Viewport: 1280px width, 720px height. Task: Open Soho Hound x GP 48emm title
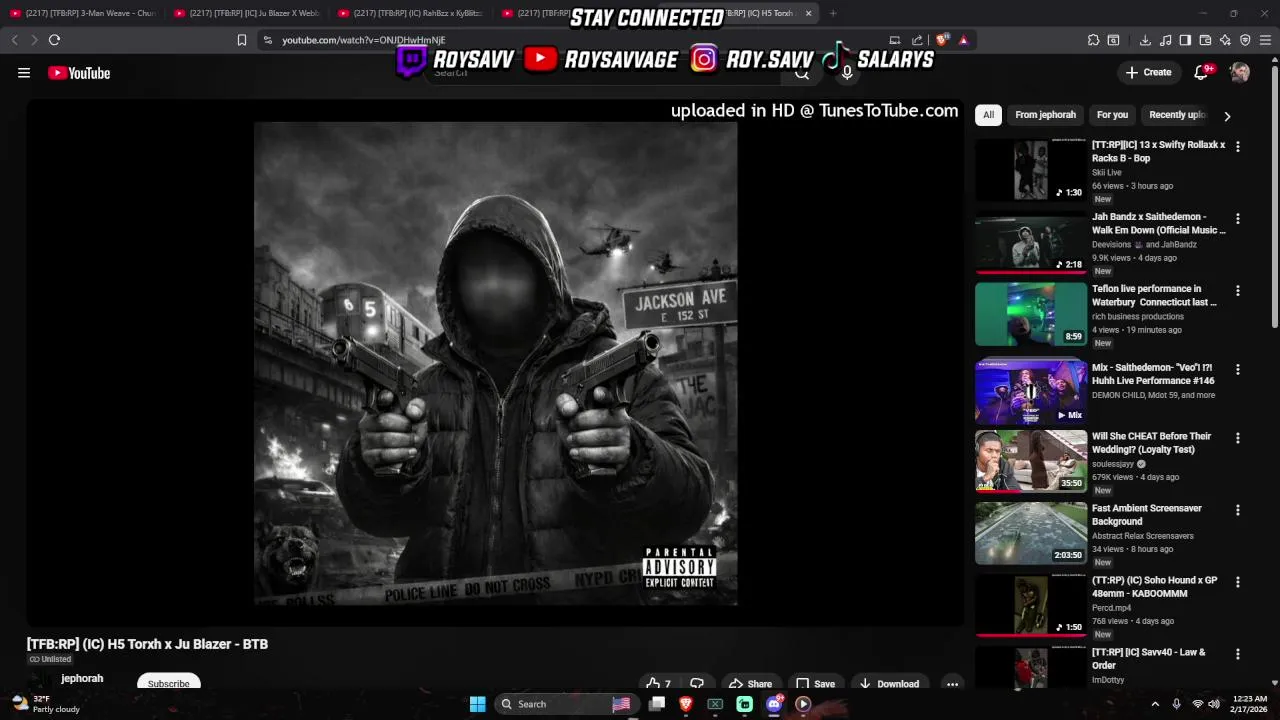pyautogui.click(x=1154, y=587)
